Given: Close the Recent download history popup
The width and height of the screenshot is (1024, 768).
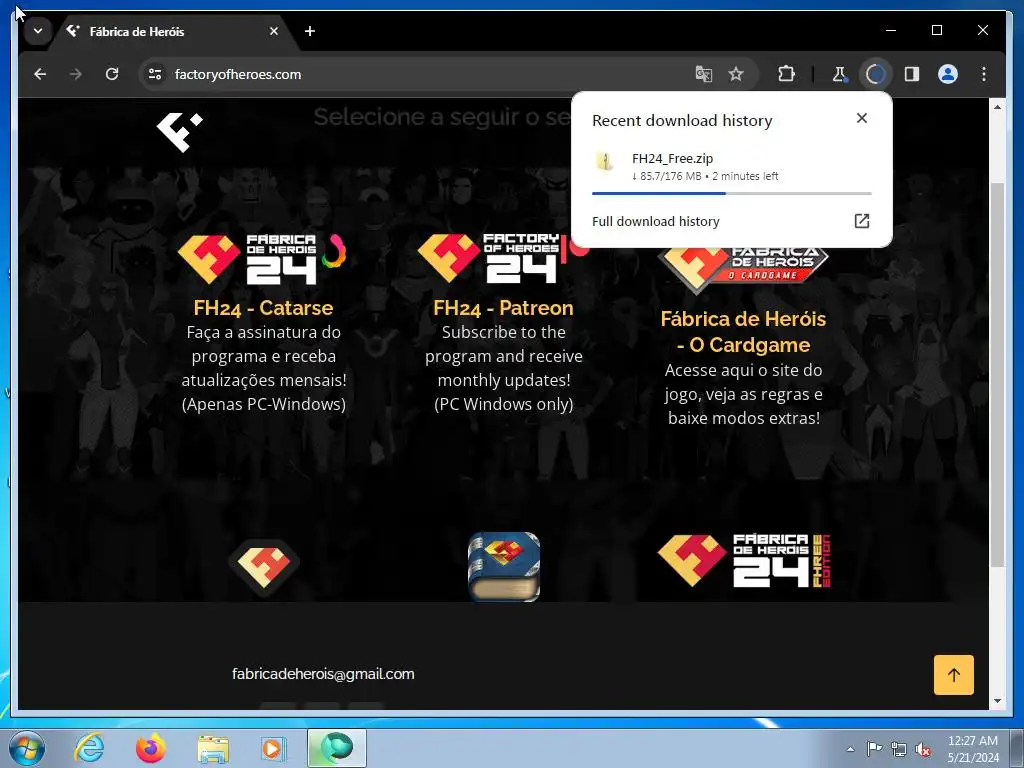Looking at the screenshot, I should coord(862,118).
